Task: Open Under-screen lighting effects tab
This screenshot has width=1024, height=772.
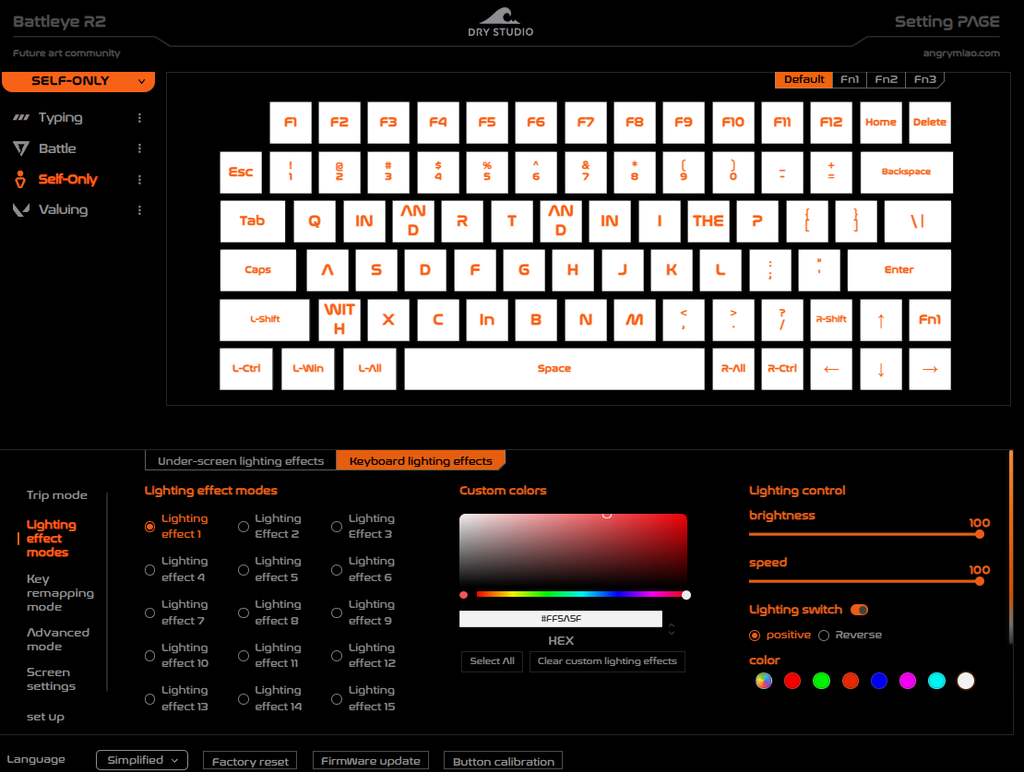Action: tap(240, 461)
